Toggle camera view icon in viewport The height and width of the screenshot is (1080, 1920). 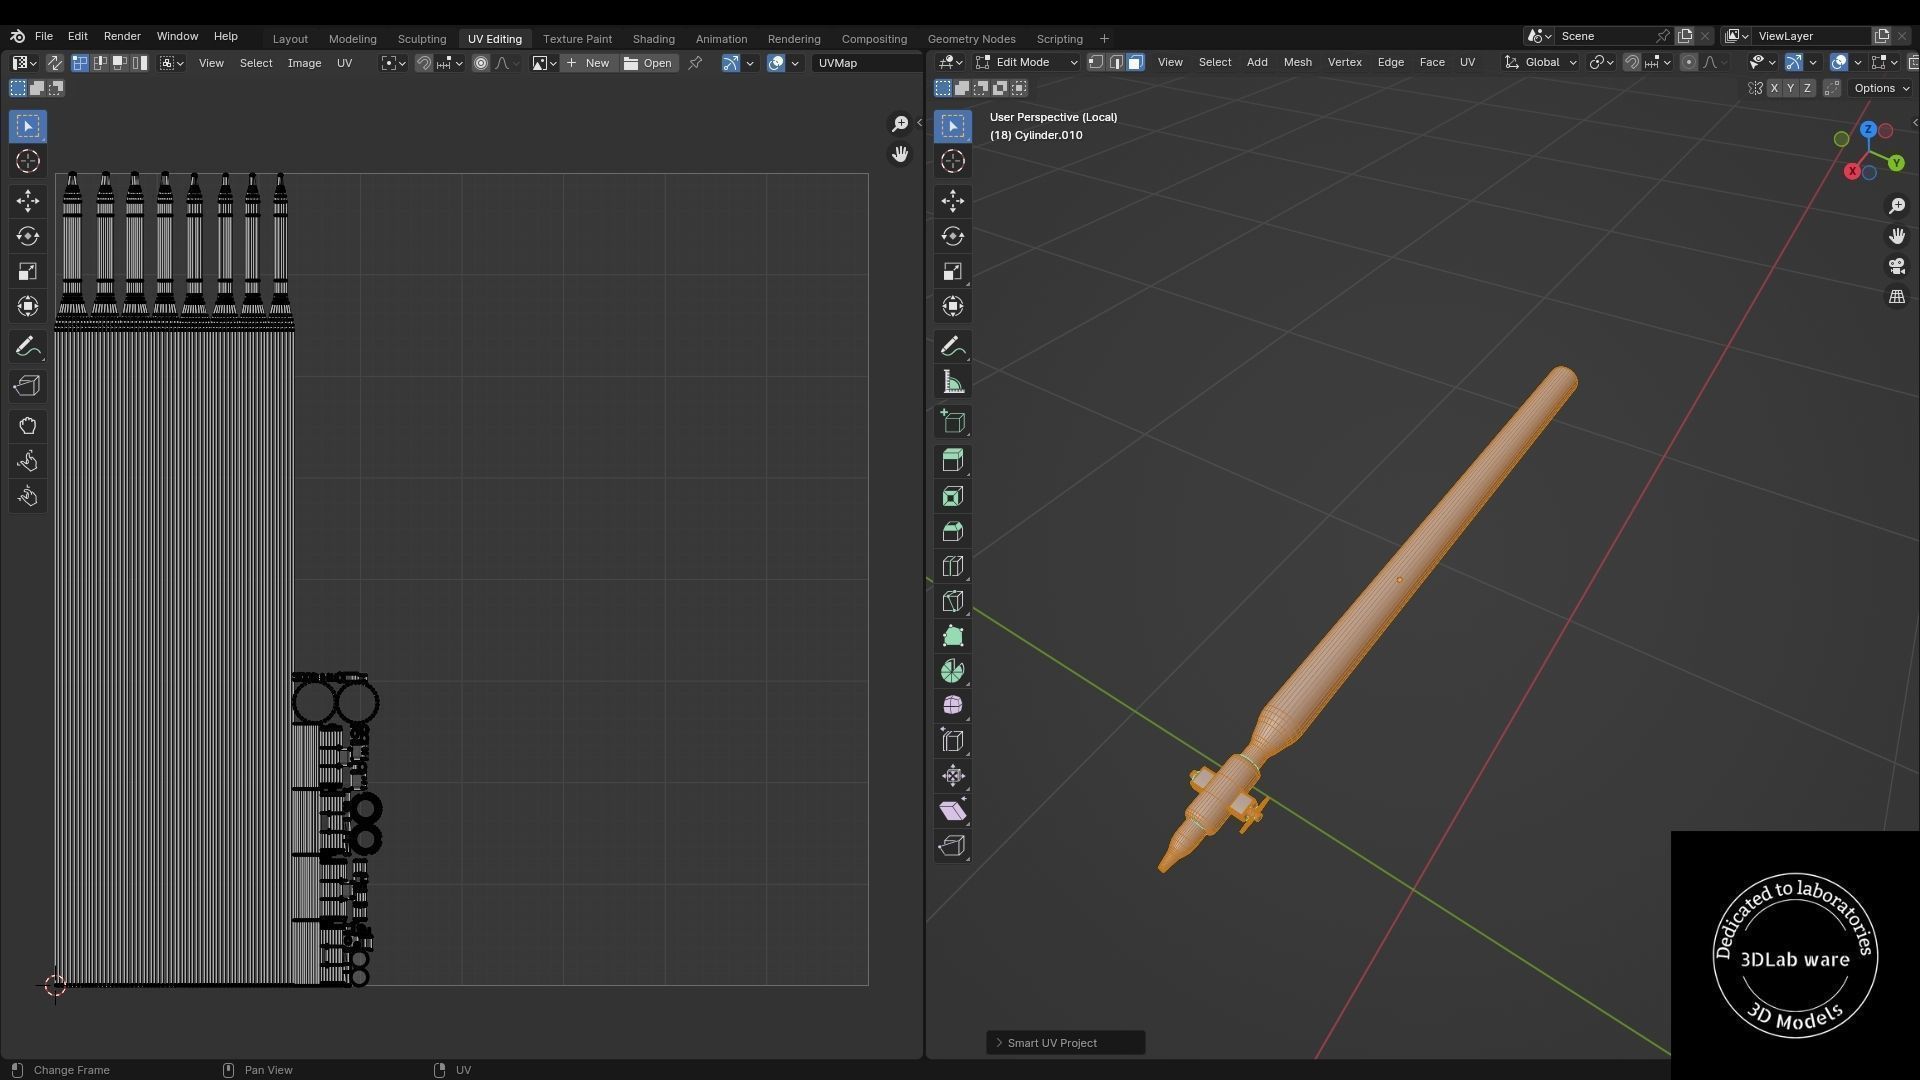1897,266
